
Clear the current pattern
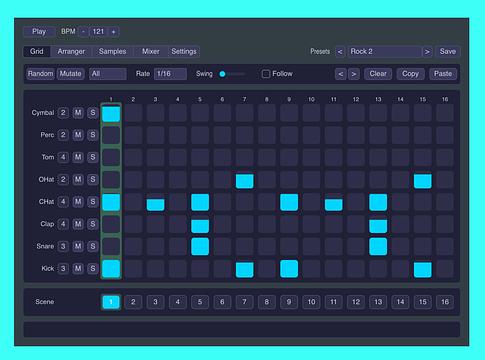click(x=378, y=74)
